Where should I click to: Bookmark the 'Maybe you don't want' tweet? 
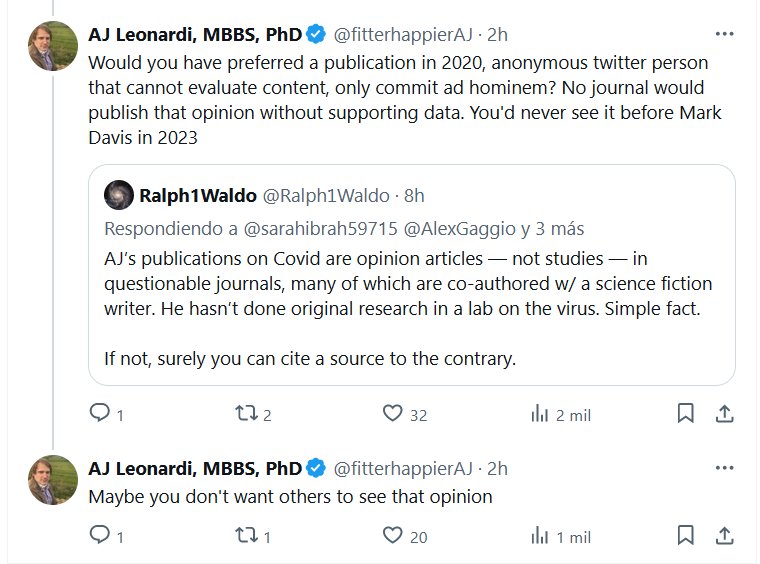click(x=686, y=536)
